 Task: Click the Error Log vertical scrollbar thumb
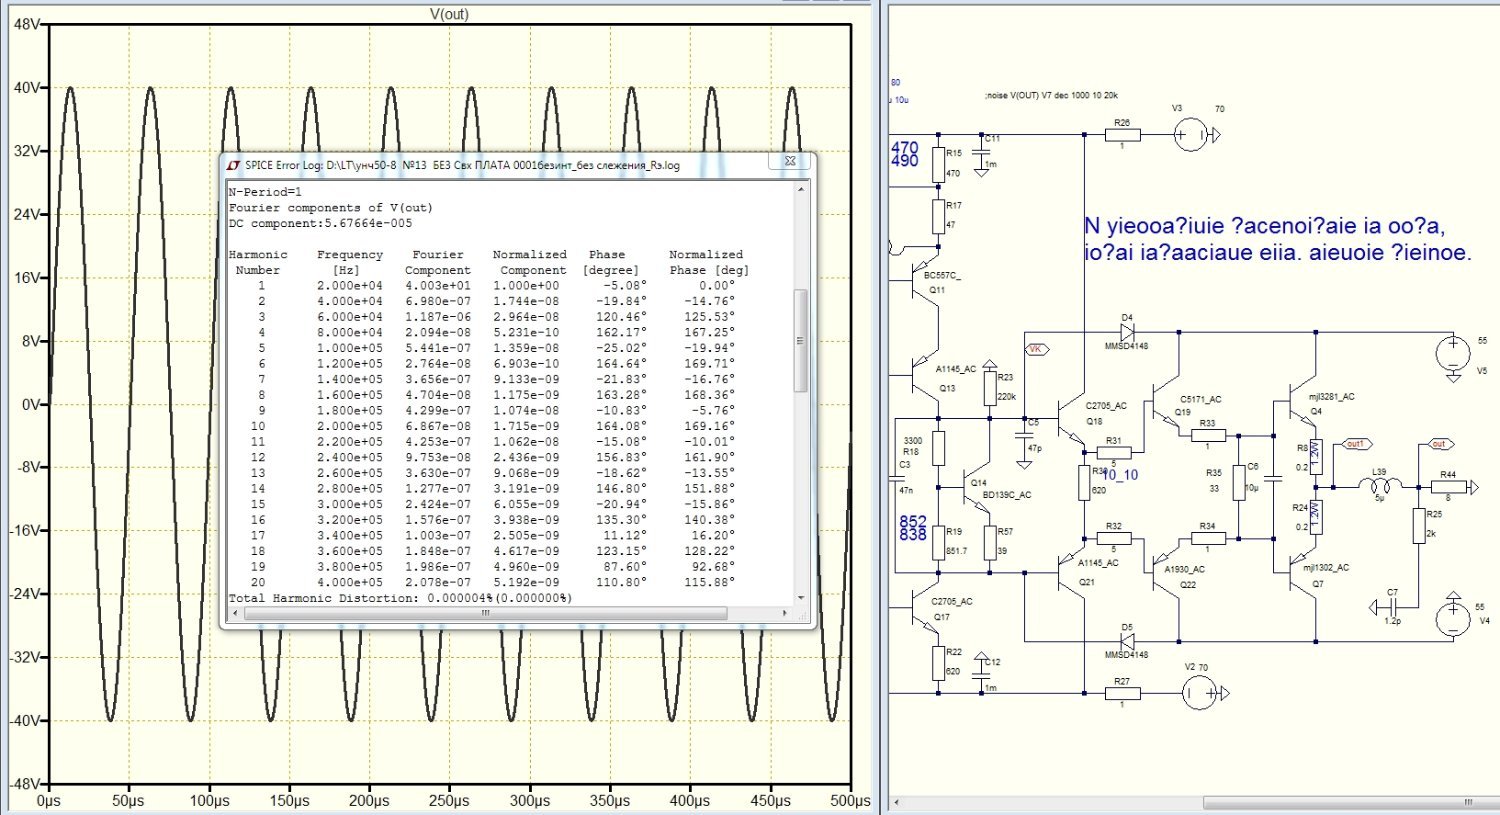[800, 340]
